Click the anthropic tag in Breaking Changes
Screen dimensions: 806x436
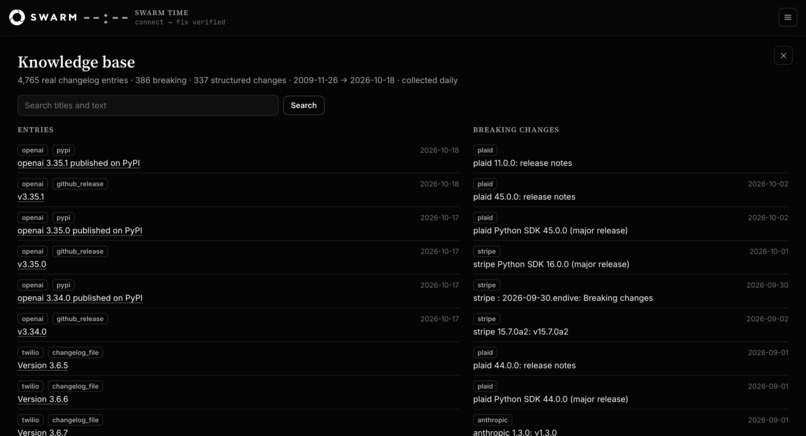pos(492,420)
